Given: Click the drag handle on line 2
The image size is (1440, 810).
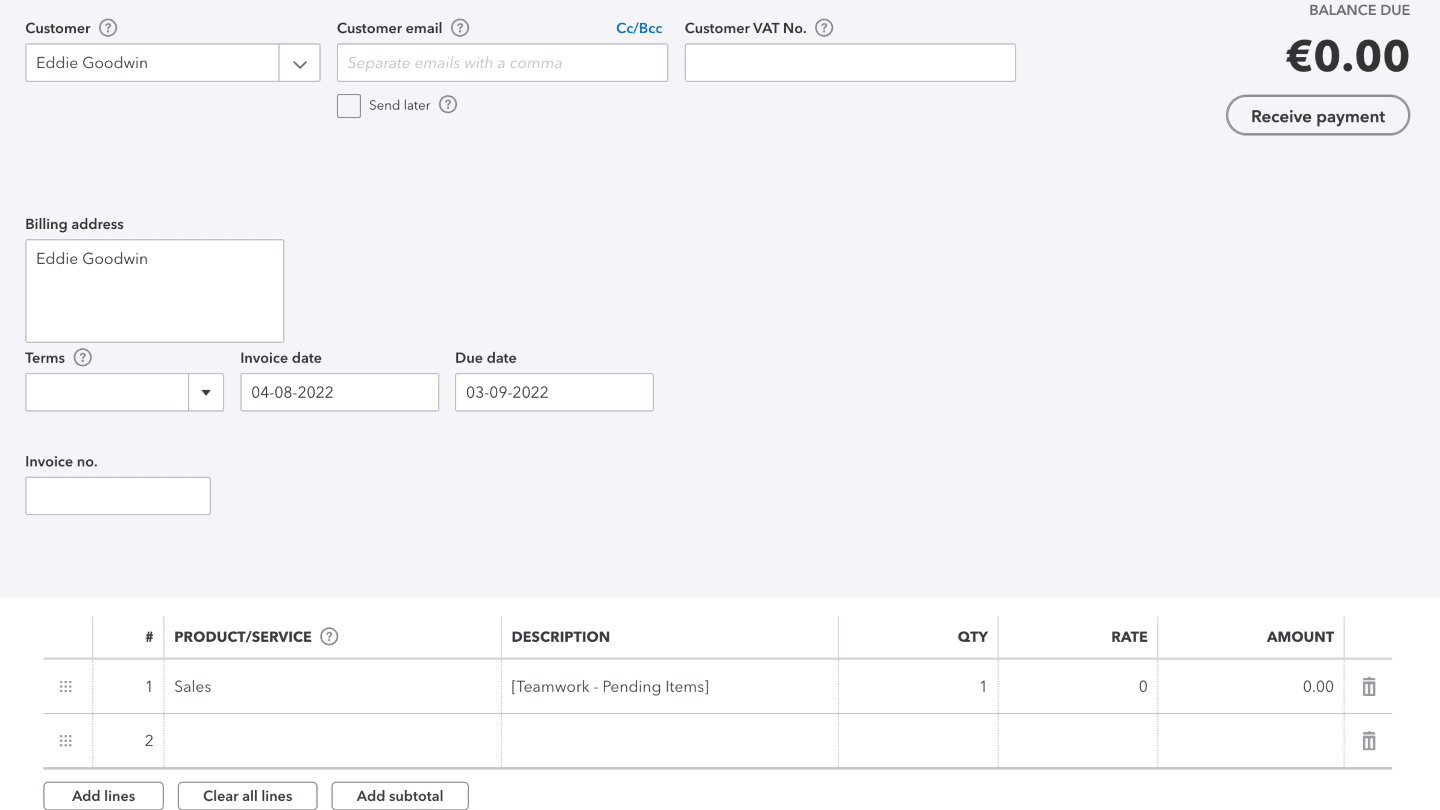Looking at the screenshot, I should pos(66,741).
